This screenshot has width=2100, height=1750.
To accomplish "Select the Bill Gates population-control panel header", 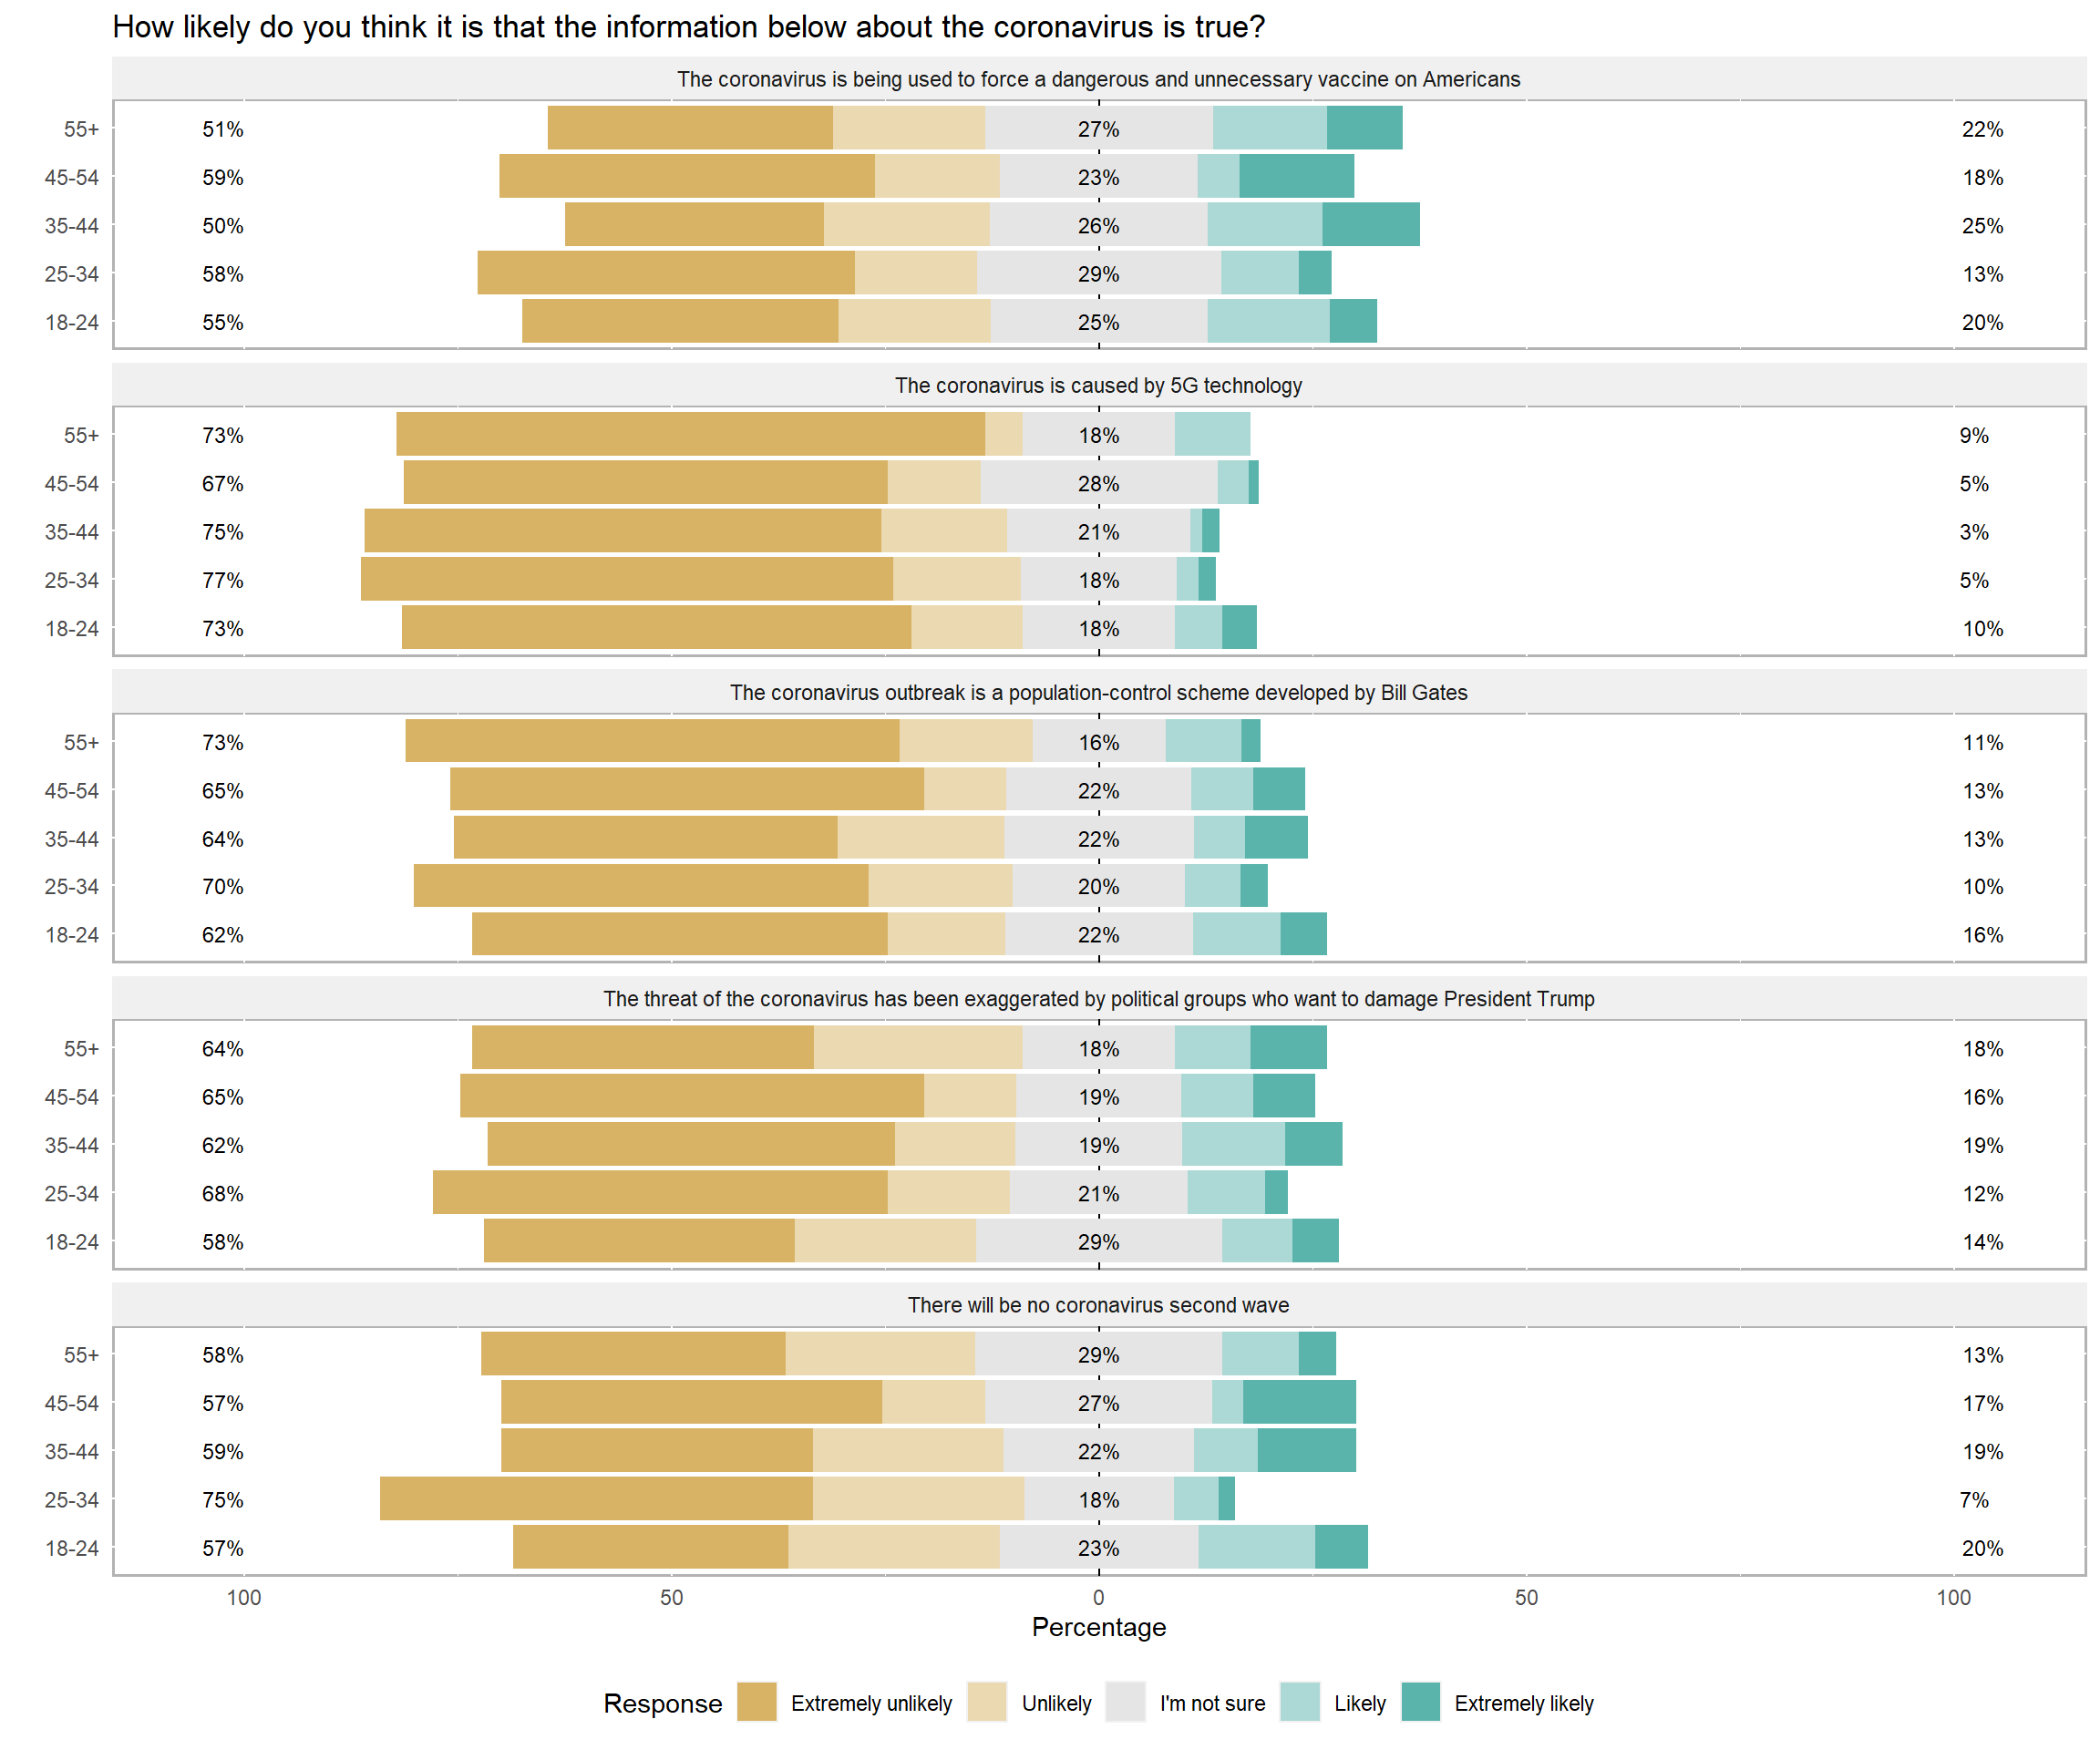I will (1098, 692).
